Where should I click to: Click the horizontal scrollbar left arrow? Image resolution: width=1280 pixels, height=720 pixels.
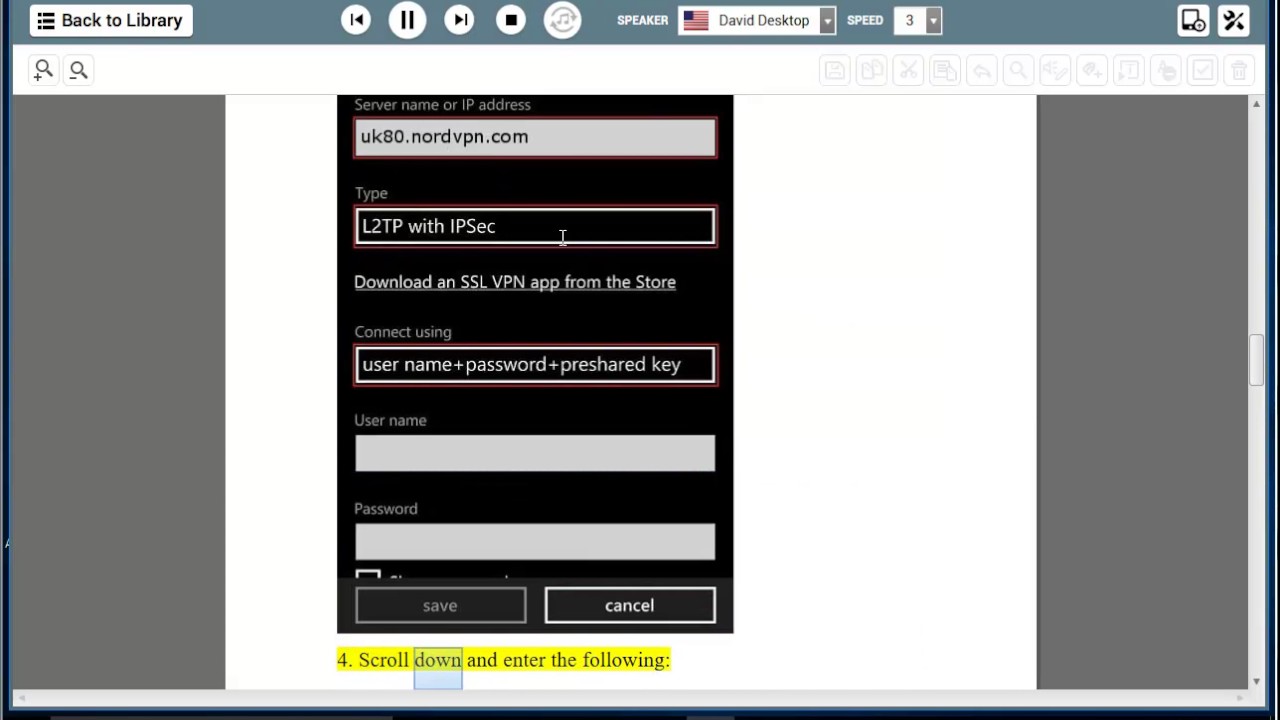pos(20,697)
